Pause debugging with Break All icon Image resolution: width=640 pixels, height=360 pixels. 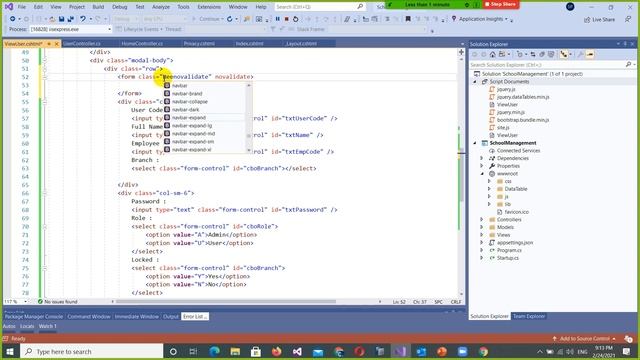tap(278, 19)
